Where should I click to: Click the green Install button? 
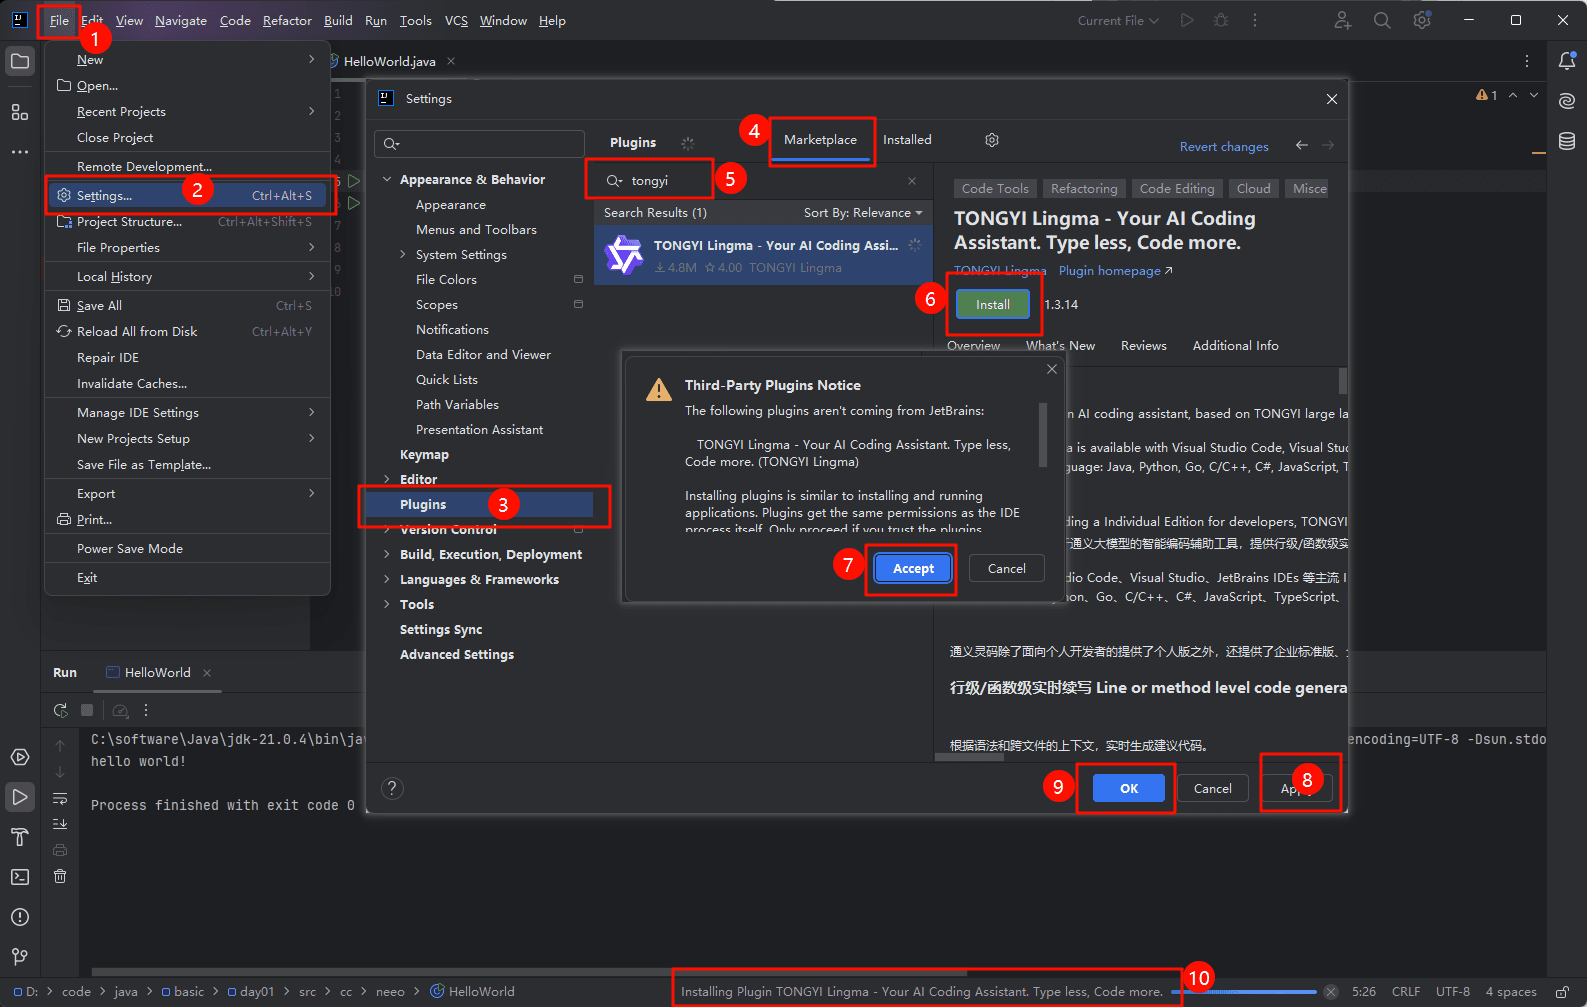(x=993, y=305)
